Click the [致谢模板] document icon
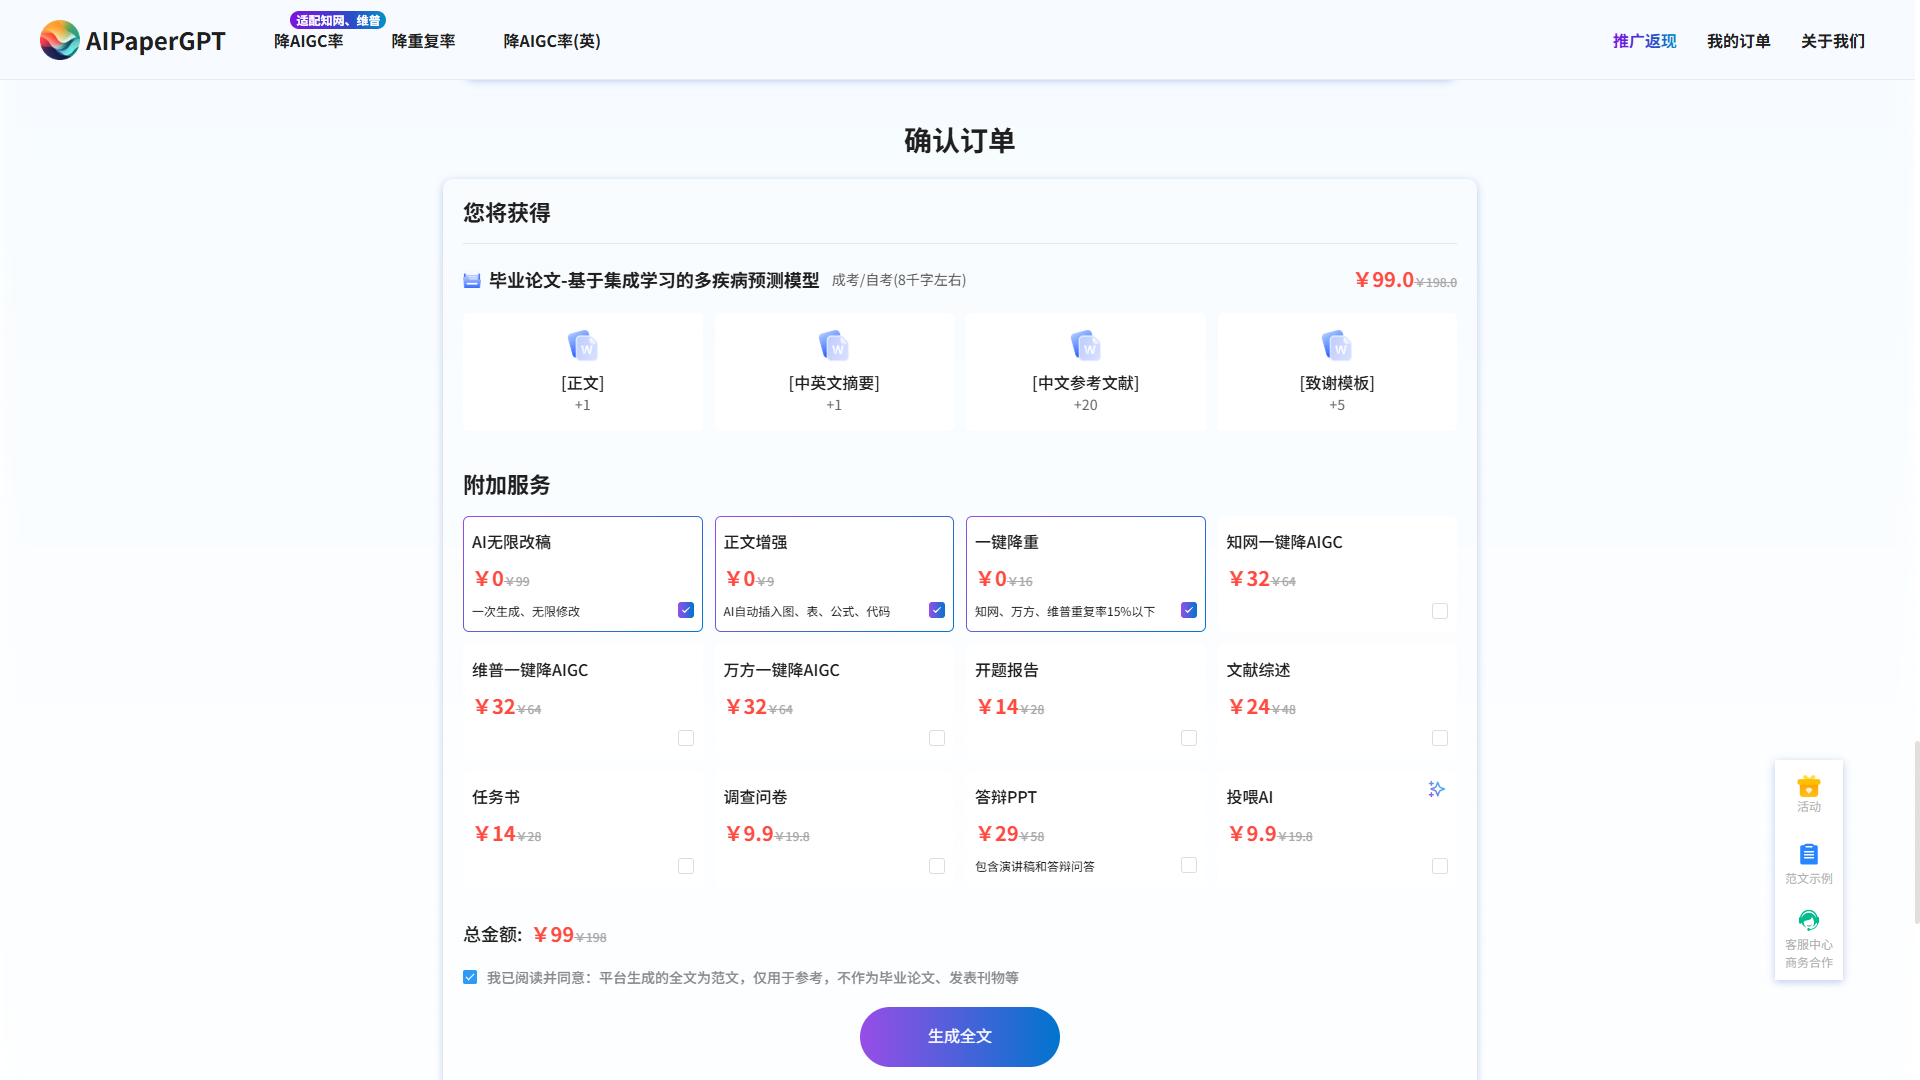1920x1080 pixels. (x=1337, y=345)
